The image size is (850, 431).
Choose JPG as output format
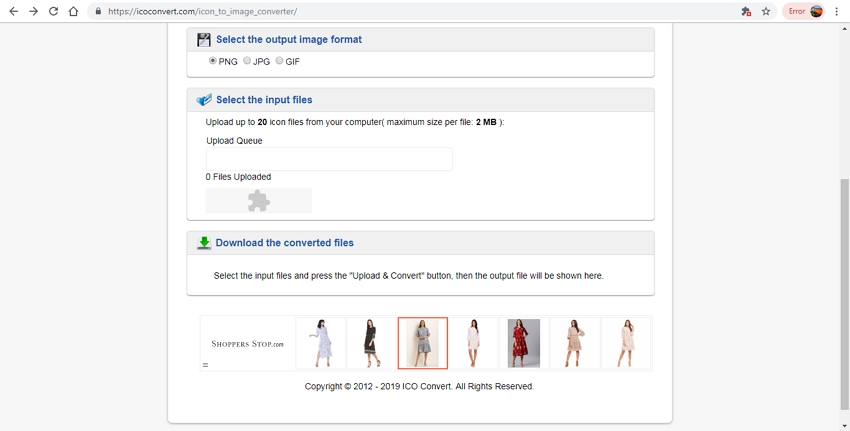[247, 61]
